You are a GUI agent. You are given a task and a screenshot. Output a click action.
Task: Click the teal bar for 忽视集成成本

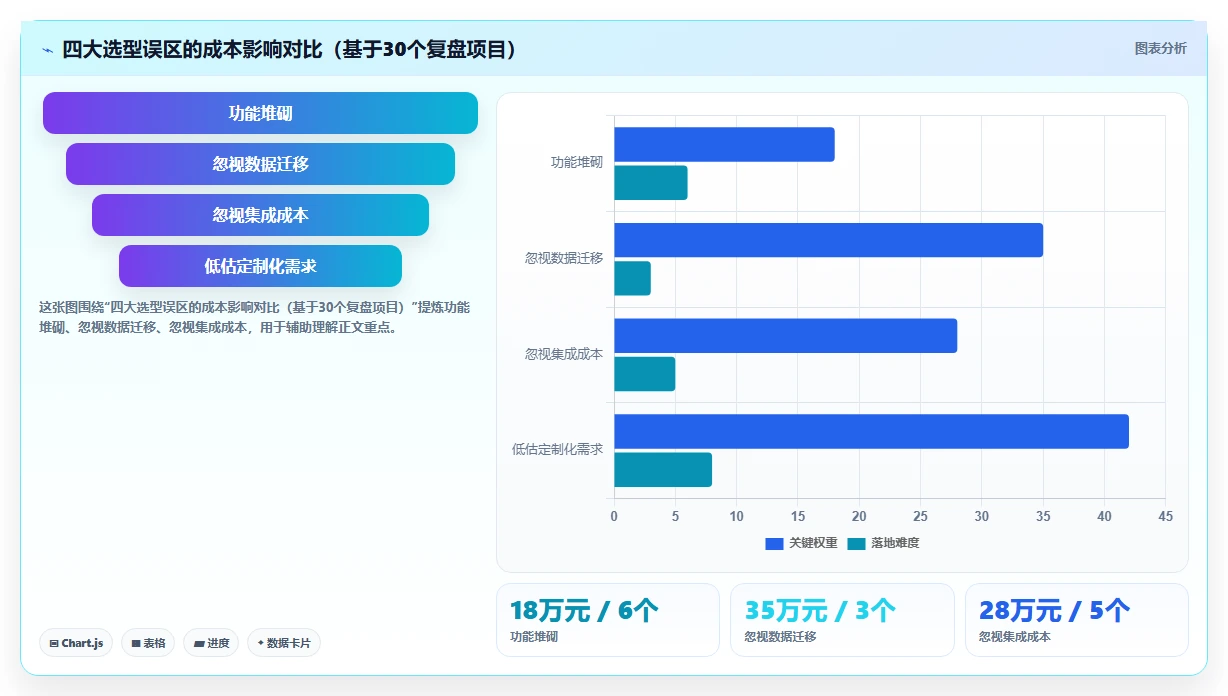point(645,374)
